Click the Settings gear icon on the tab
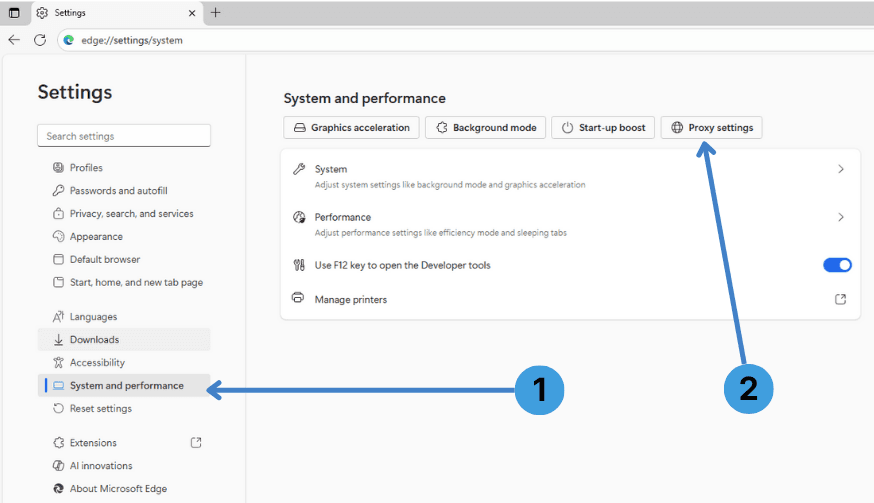The image size is (874, 503). (42, 13)
